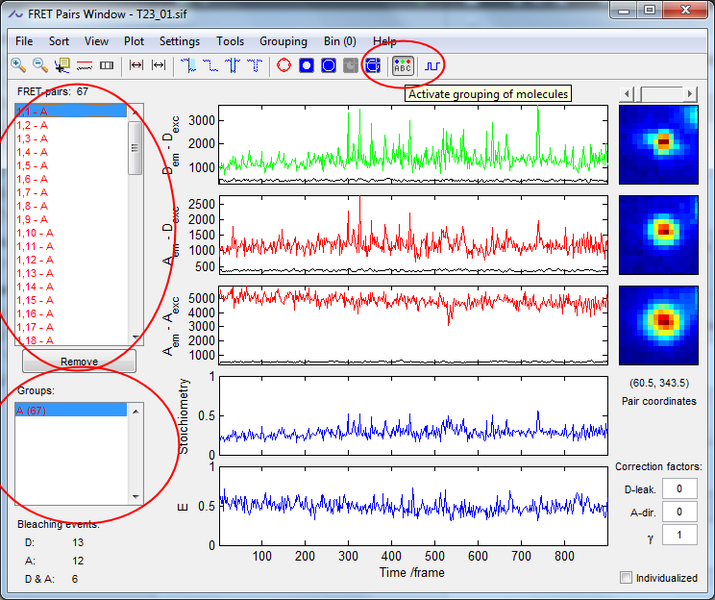Click the zoom out magnifier icon
The height and width of the screenshot is (600, 715).
pos(40,66)
